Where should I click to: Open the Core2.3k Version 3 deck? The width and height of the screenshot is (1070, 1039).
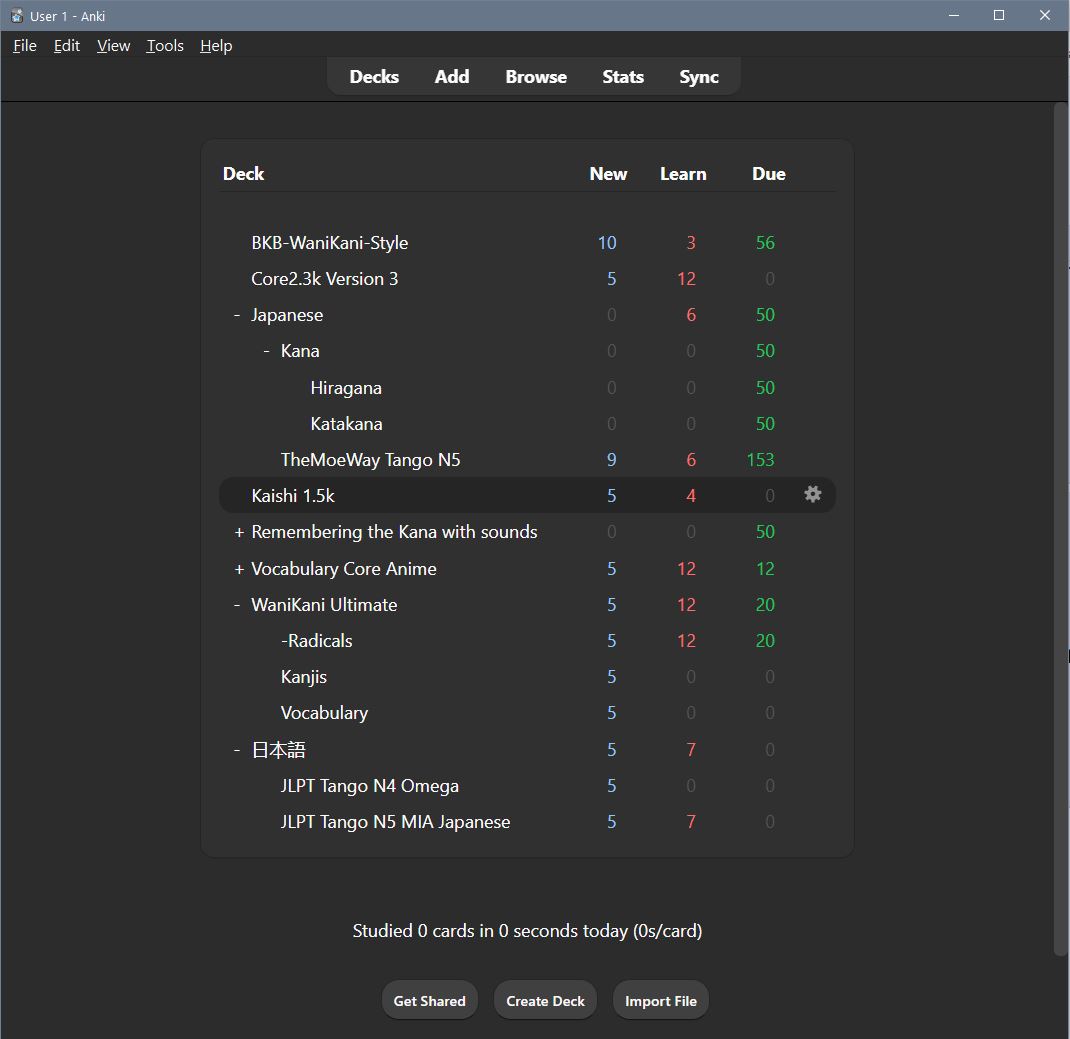(324, 279)
